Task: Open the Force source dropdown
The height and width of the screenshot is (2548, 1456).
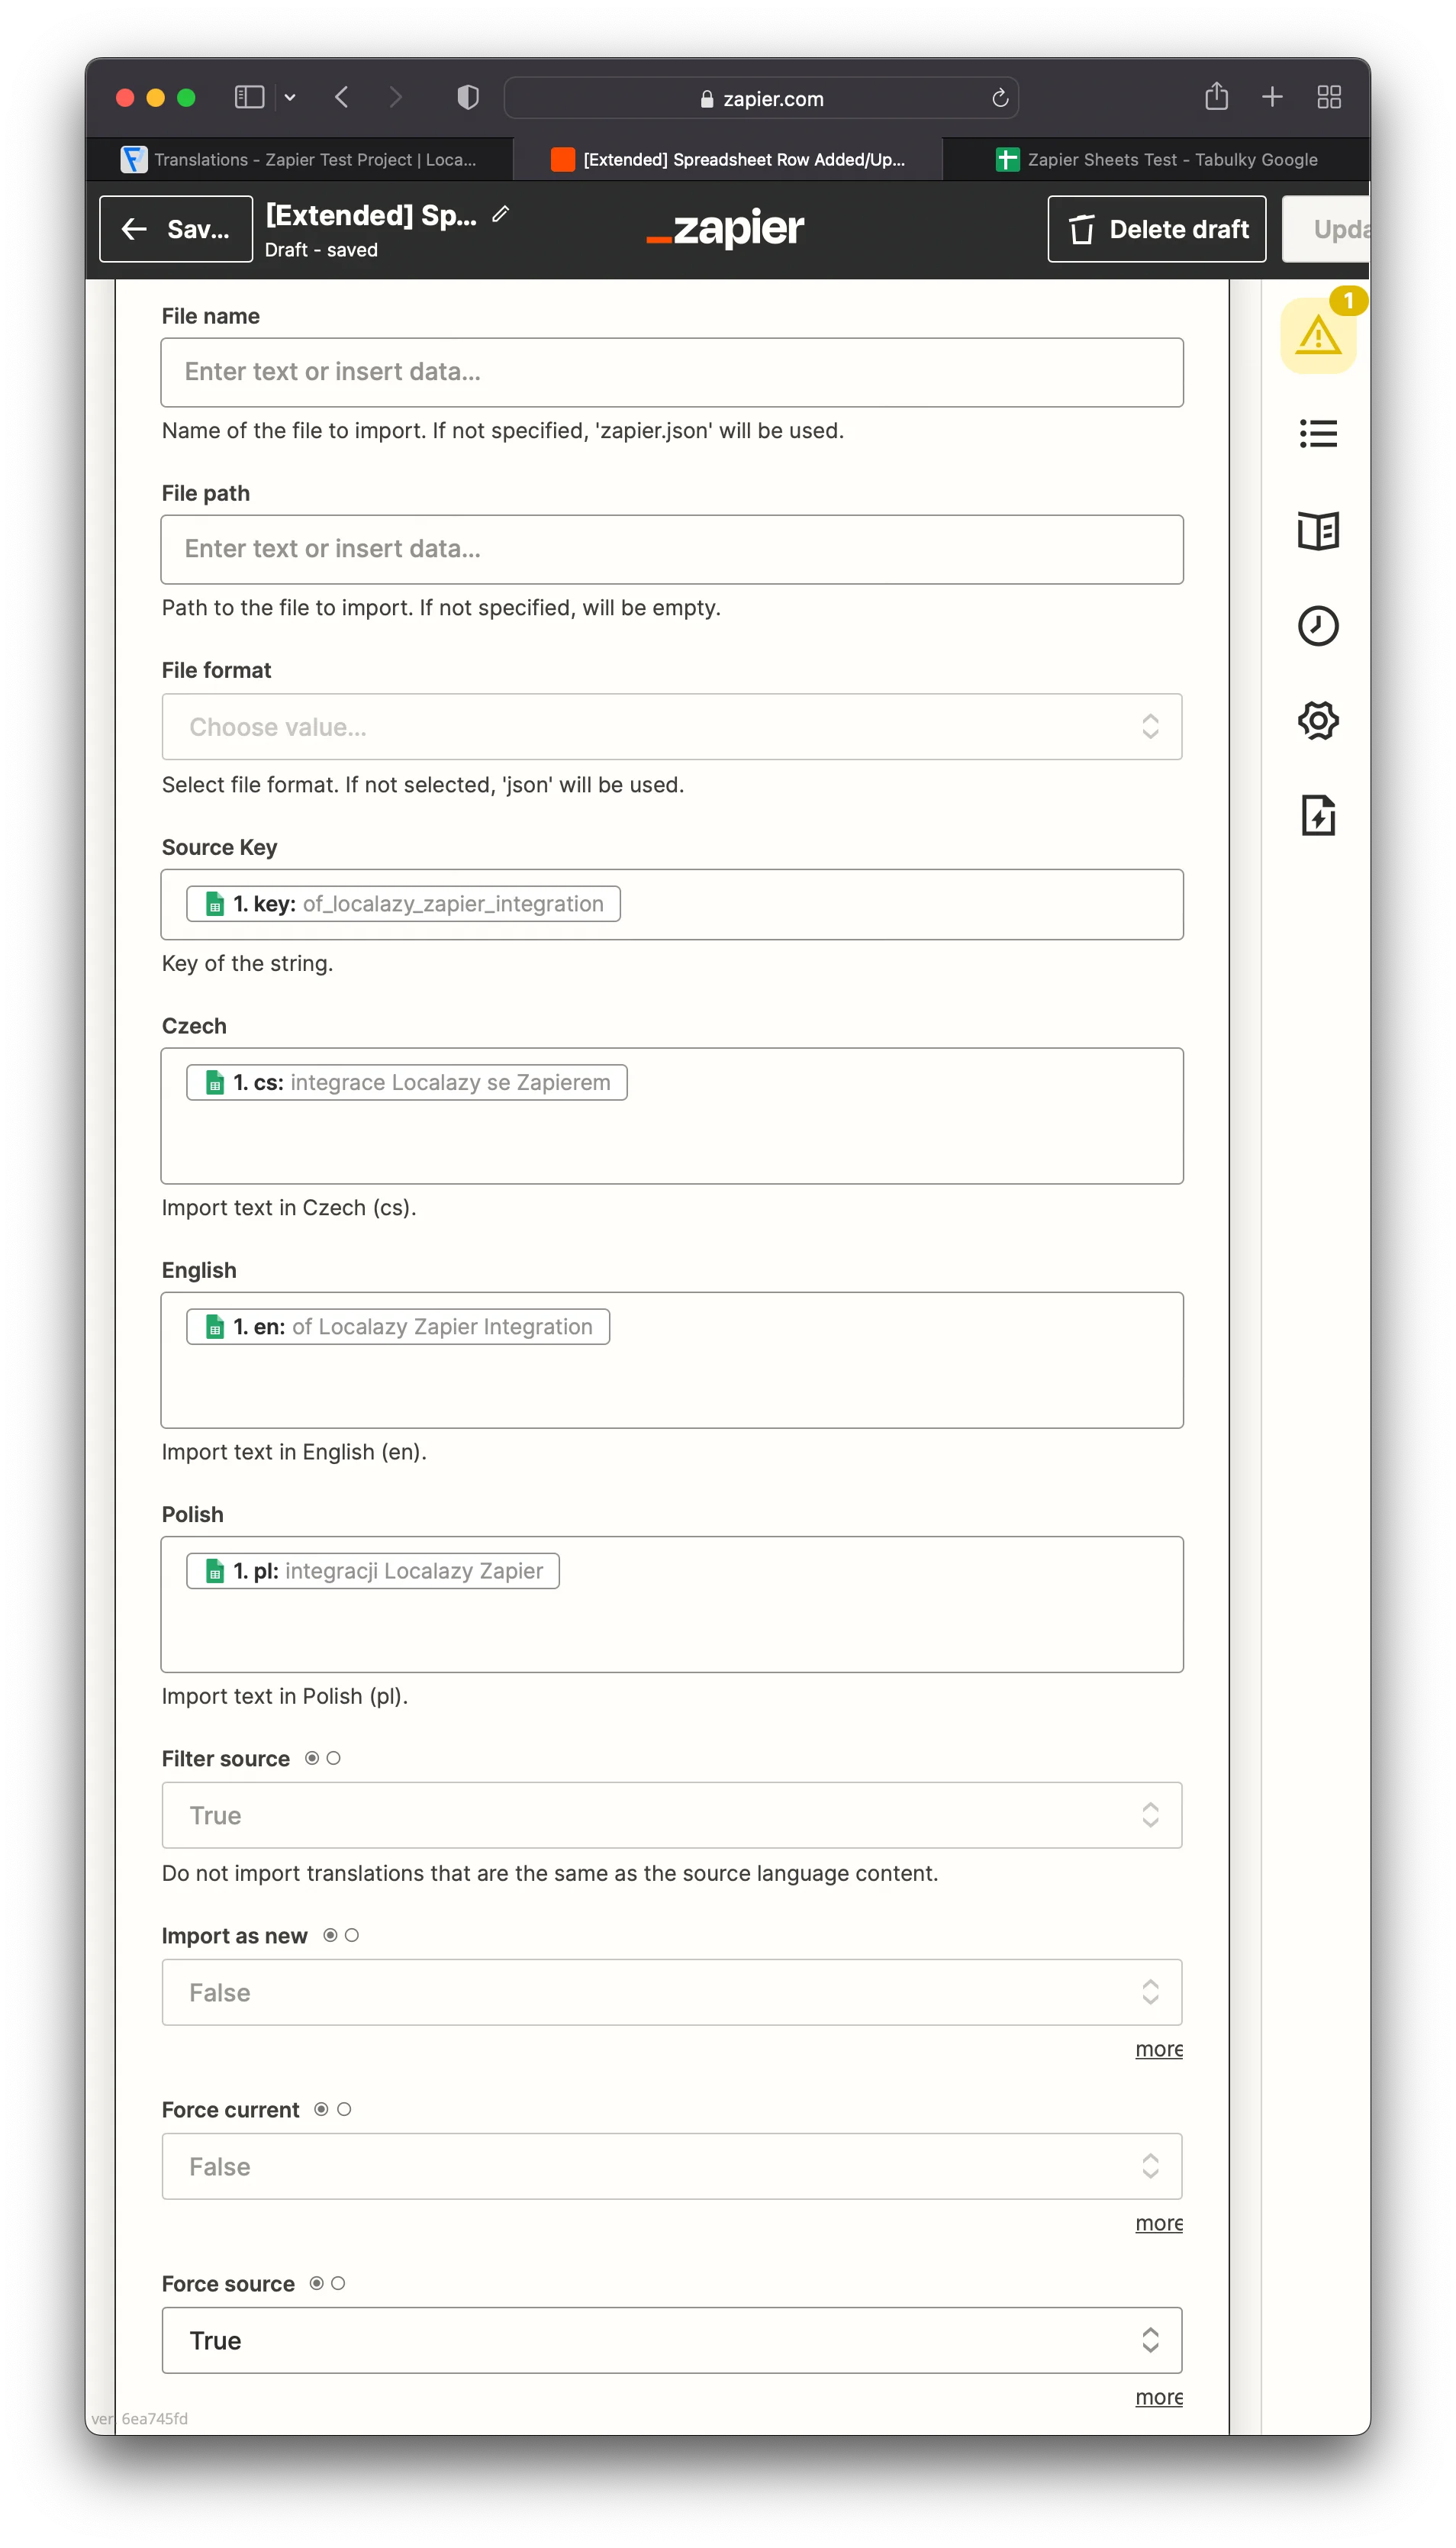Action: [x=671, y=2340]
